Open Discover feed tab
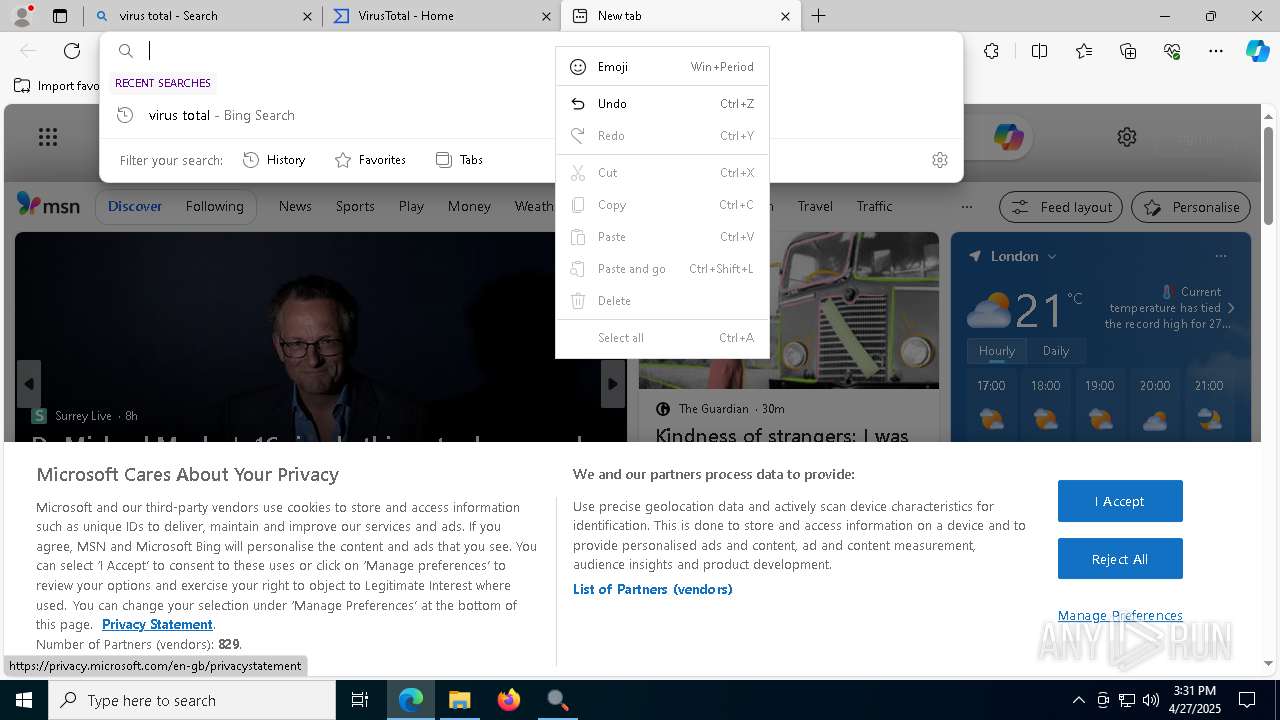 click(135, 206)
